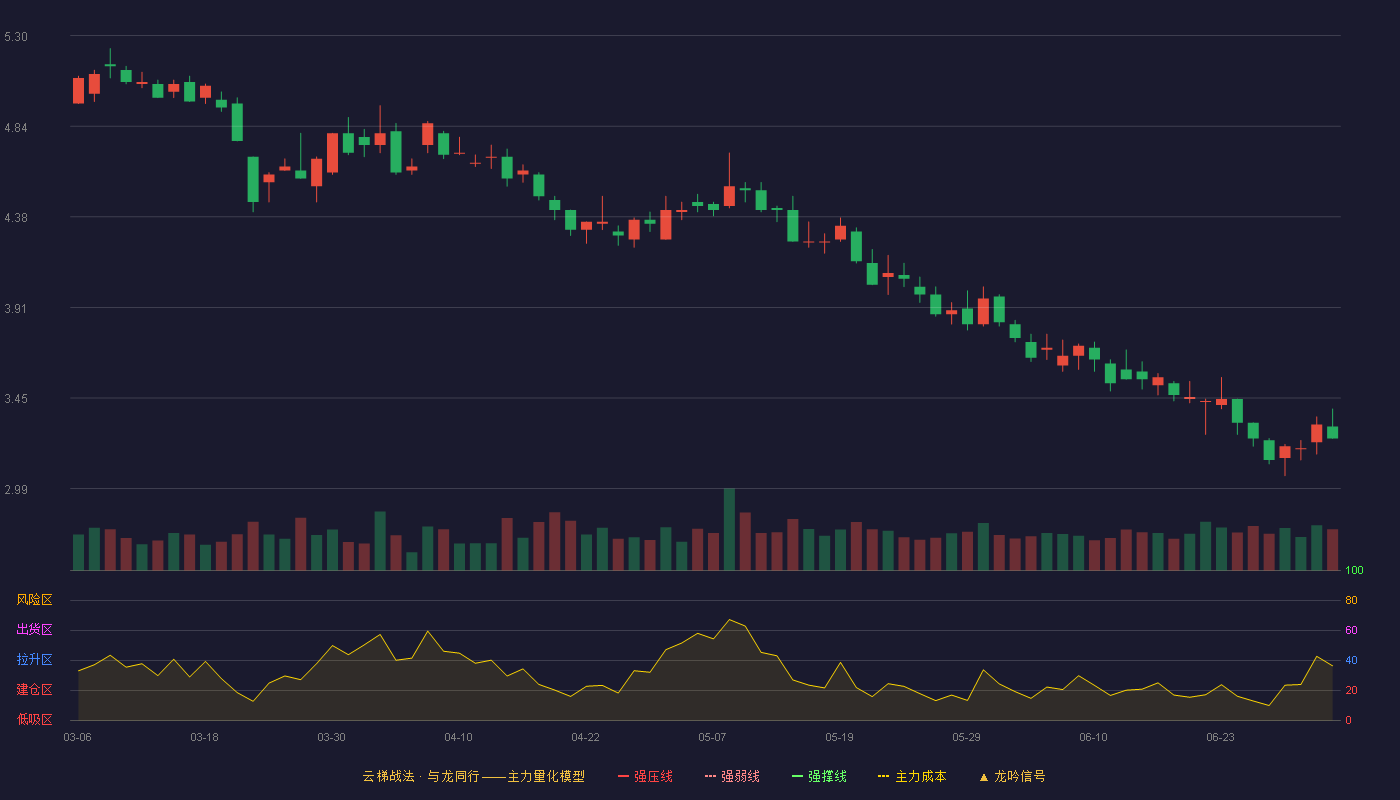Image resolution: width=1400 pixels, height=800 pixels.
Task: Click the 2.99 price axis label
Action: pyautogui.click(x=16, y=490)
